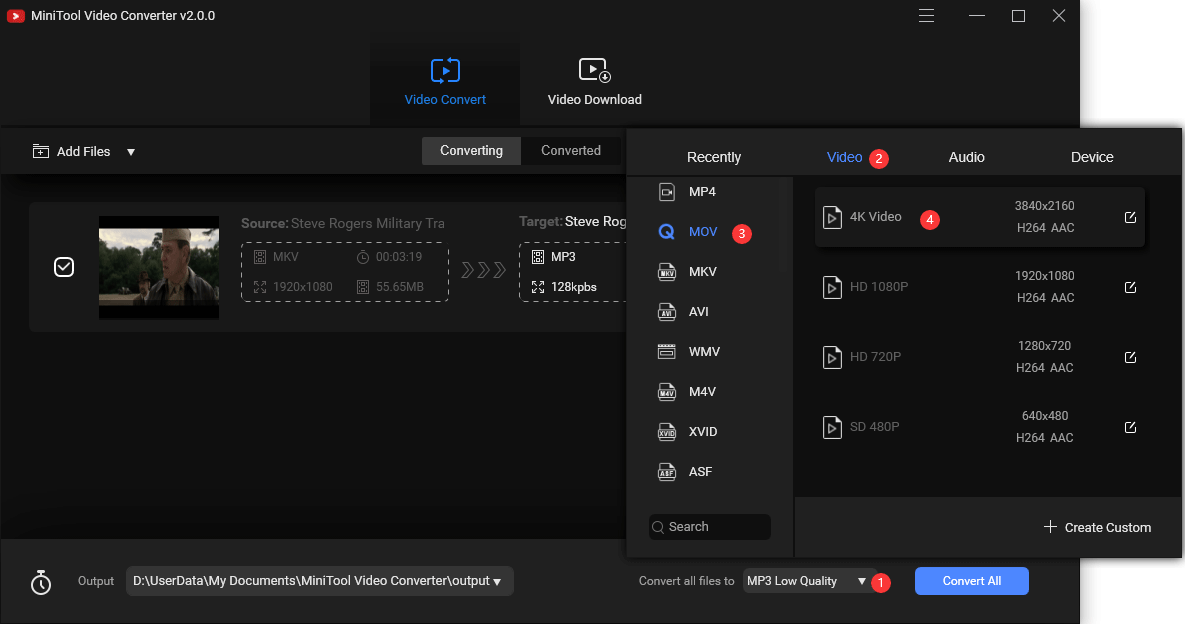
Task: Click the '640x480' resolution text
Action: pyautogui.click(x=1045, y=415)
